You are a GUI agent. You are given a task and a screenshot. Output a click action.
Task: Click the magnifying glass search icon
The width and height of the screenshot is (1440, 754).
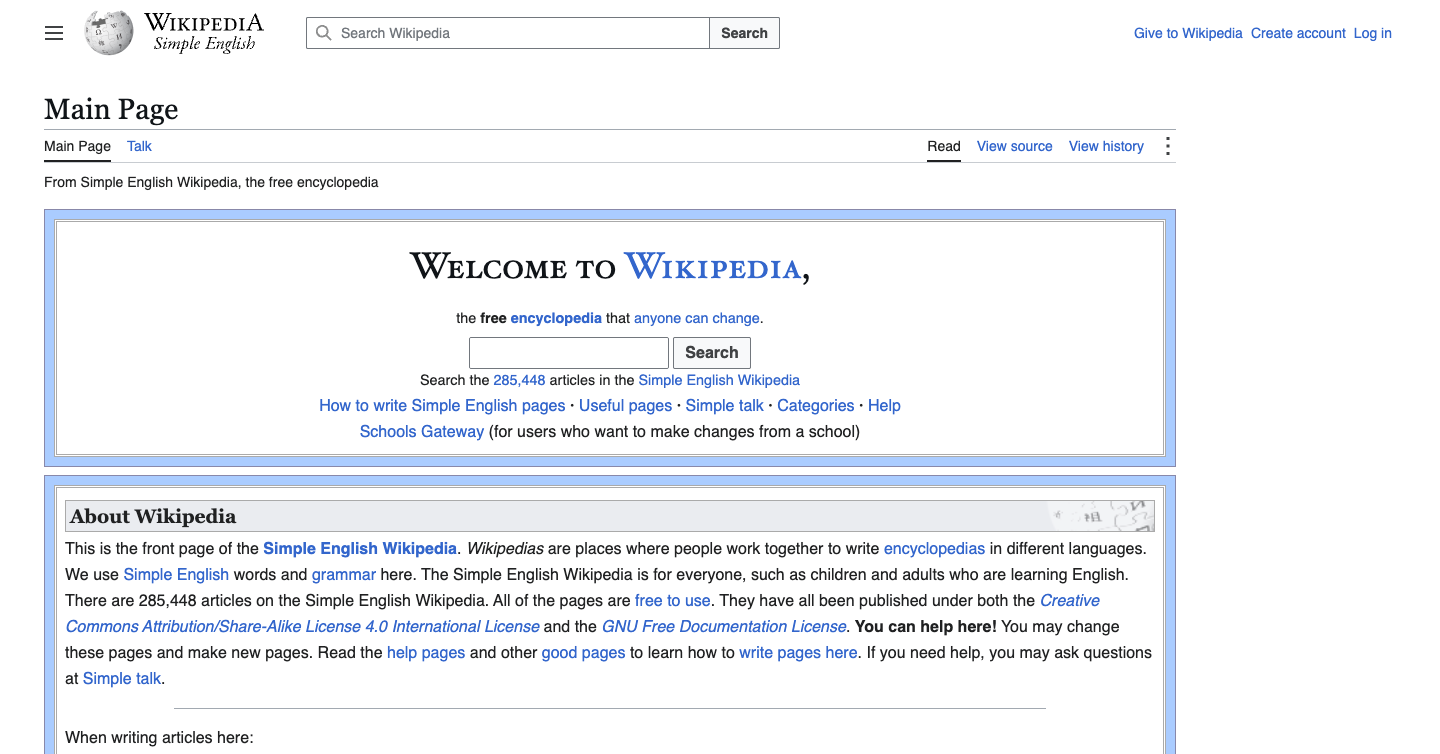pyautogui.click(x=323, y=33)
